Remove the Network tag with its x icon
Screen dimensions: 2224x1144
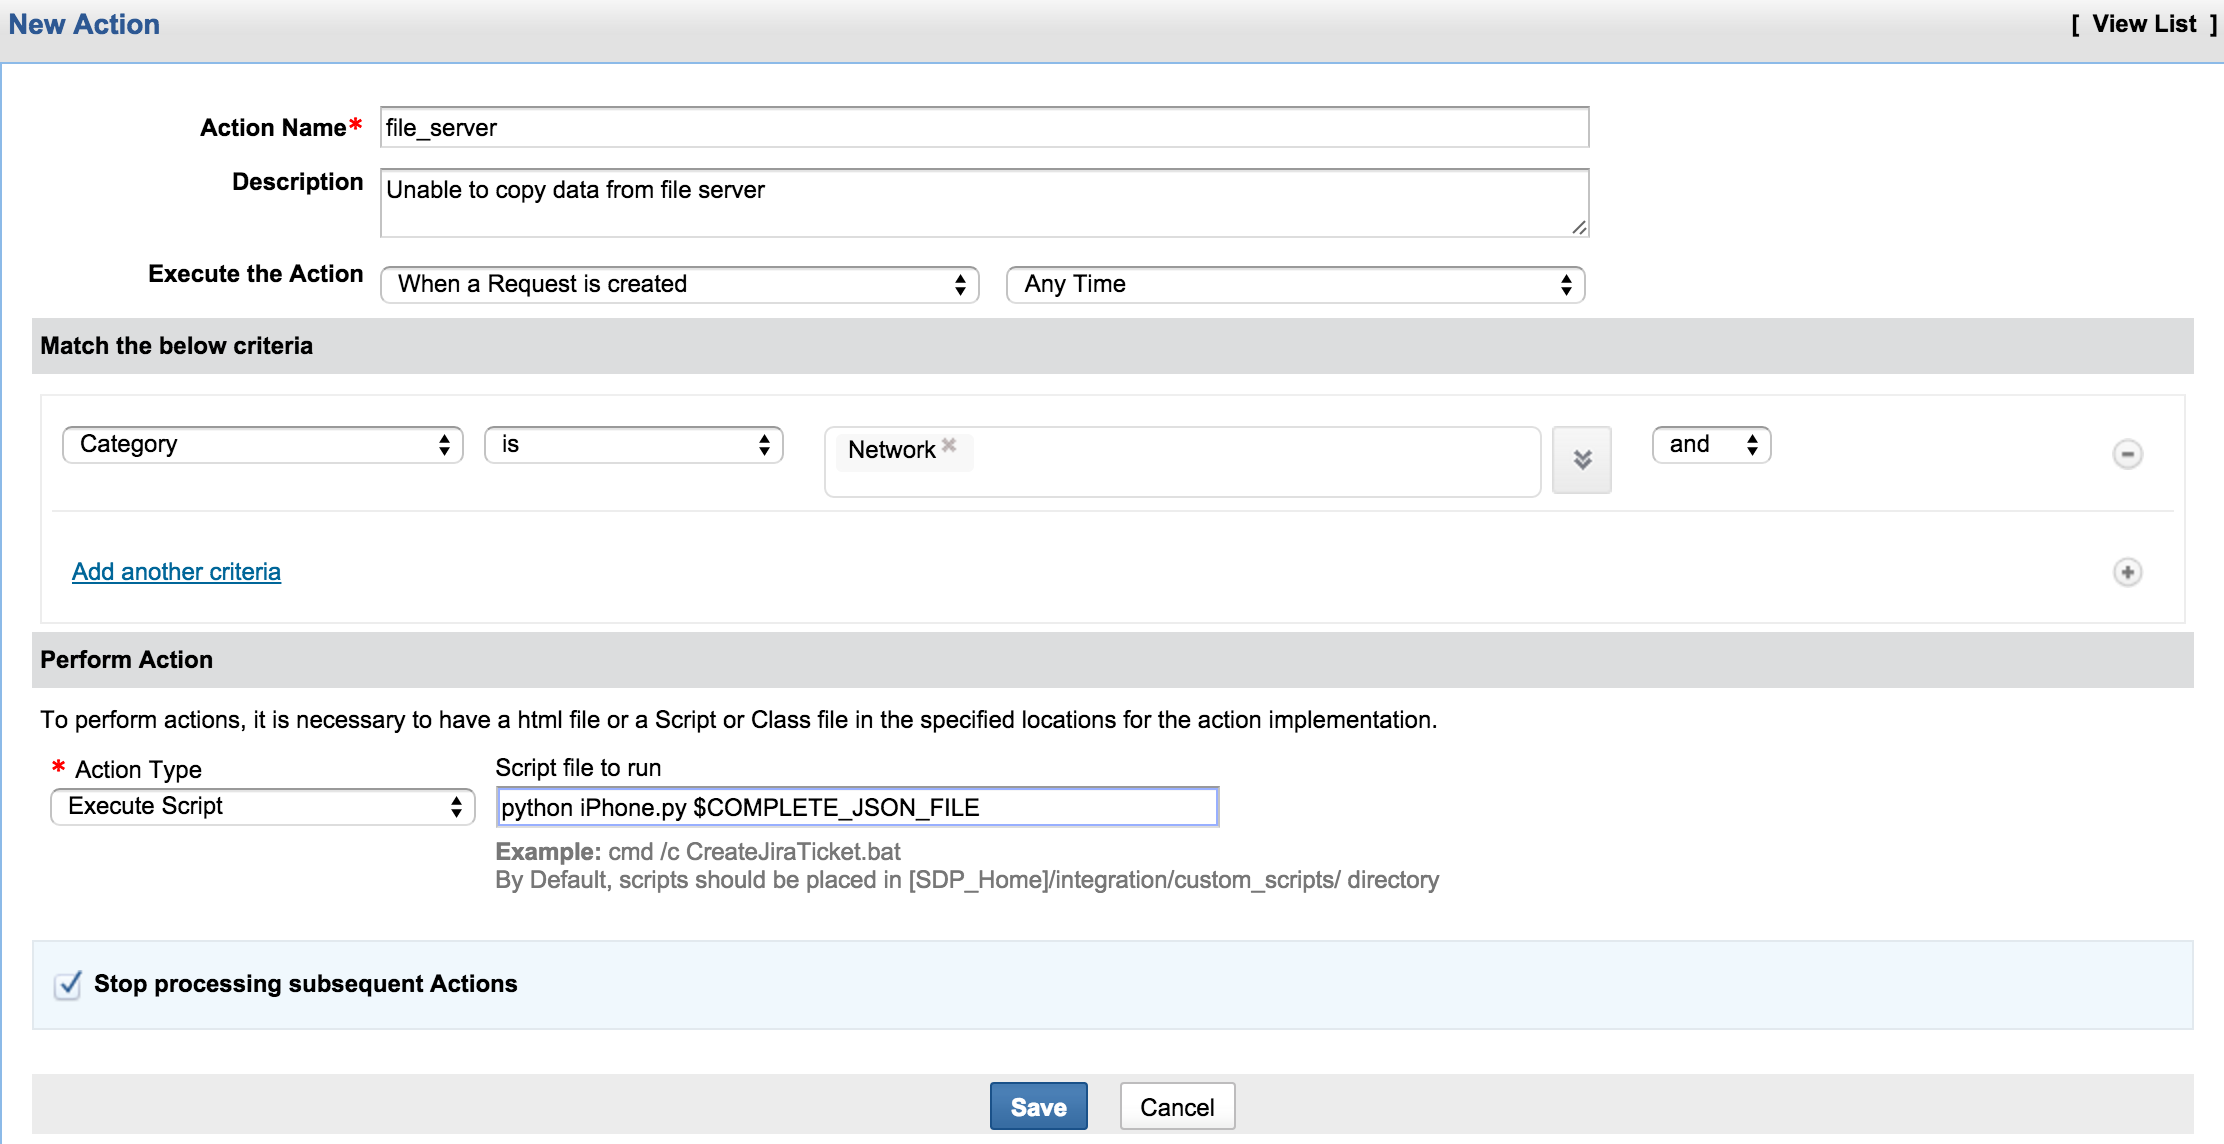[x=949, y=445]
